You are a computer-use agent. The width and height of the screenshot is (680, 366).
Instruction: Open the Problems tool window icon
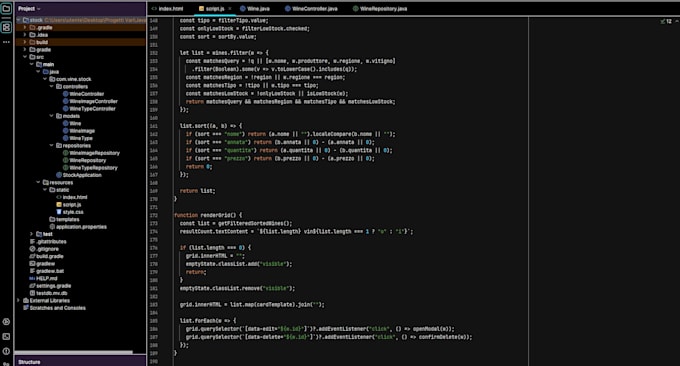[x=6, y=351]
